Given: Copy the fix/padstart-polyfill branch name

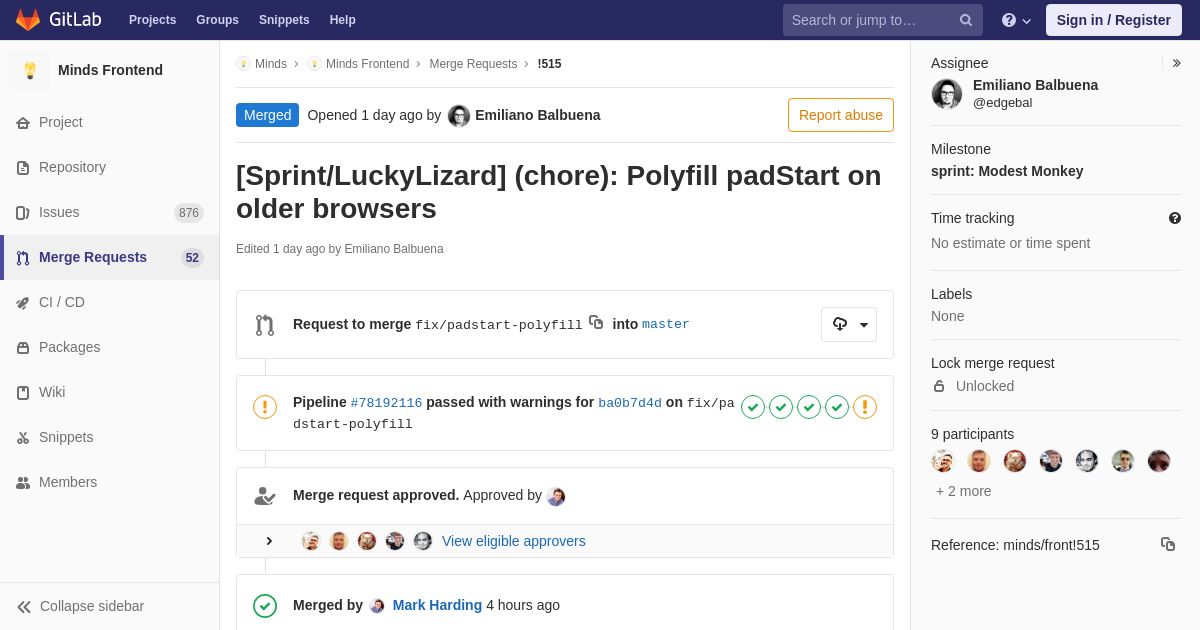Looking at the screenshot, I should coord(596,322).
